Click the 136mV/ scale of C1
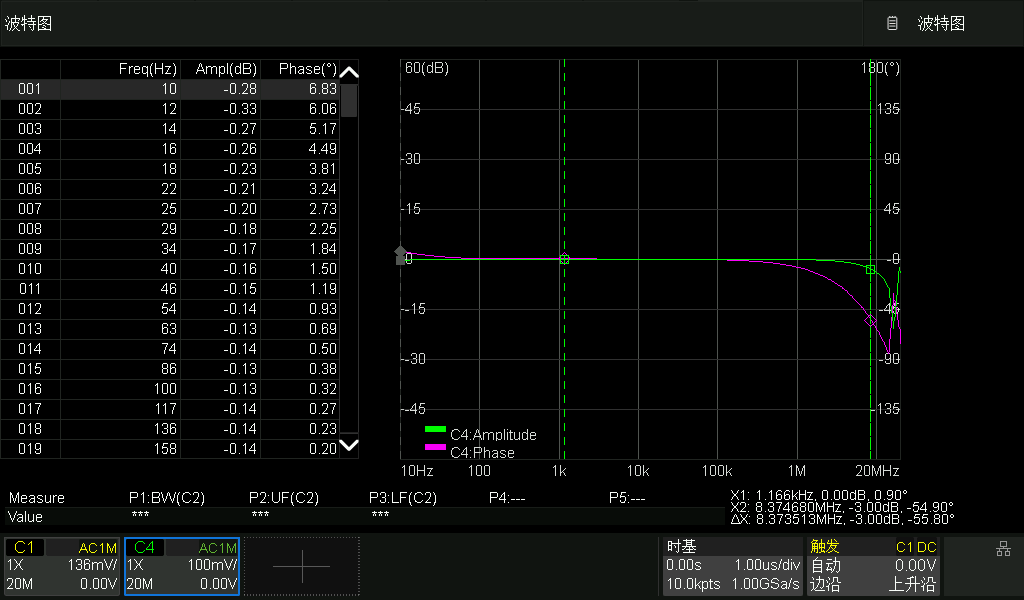Image resolution: width=1024 pixels, height=600 pixels. 91,565
